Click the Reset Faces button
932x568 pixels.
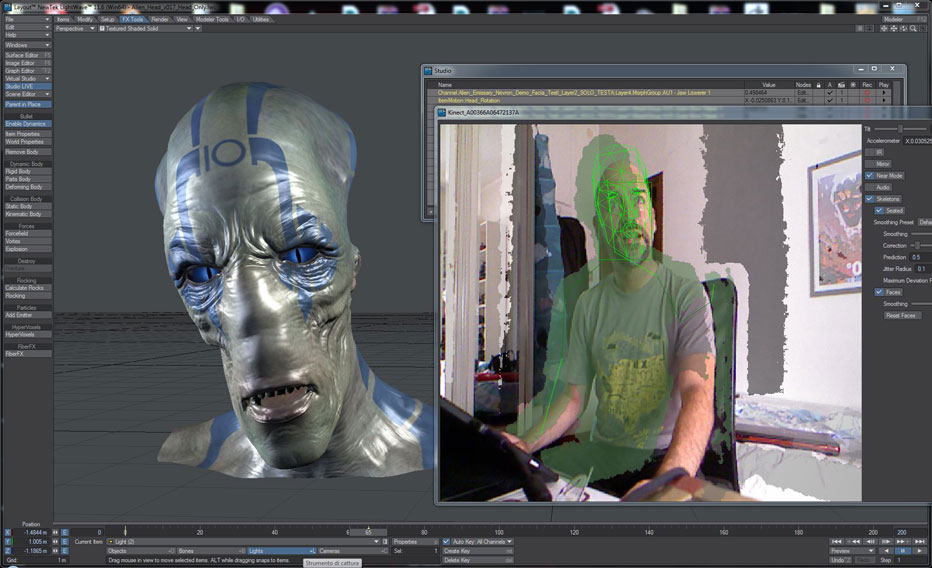pyautogui.click(x=900, y=315)
